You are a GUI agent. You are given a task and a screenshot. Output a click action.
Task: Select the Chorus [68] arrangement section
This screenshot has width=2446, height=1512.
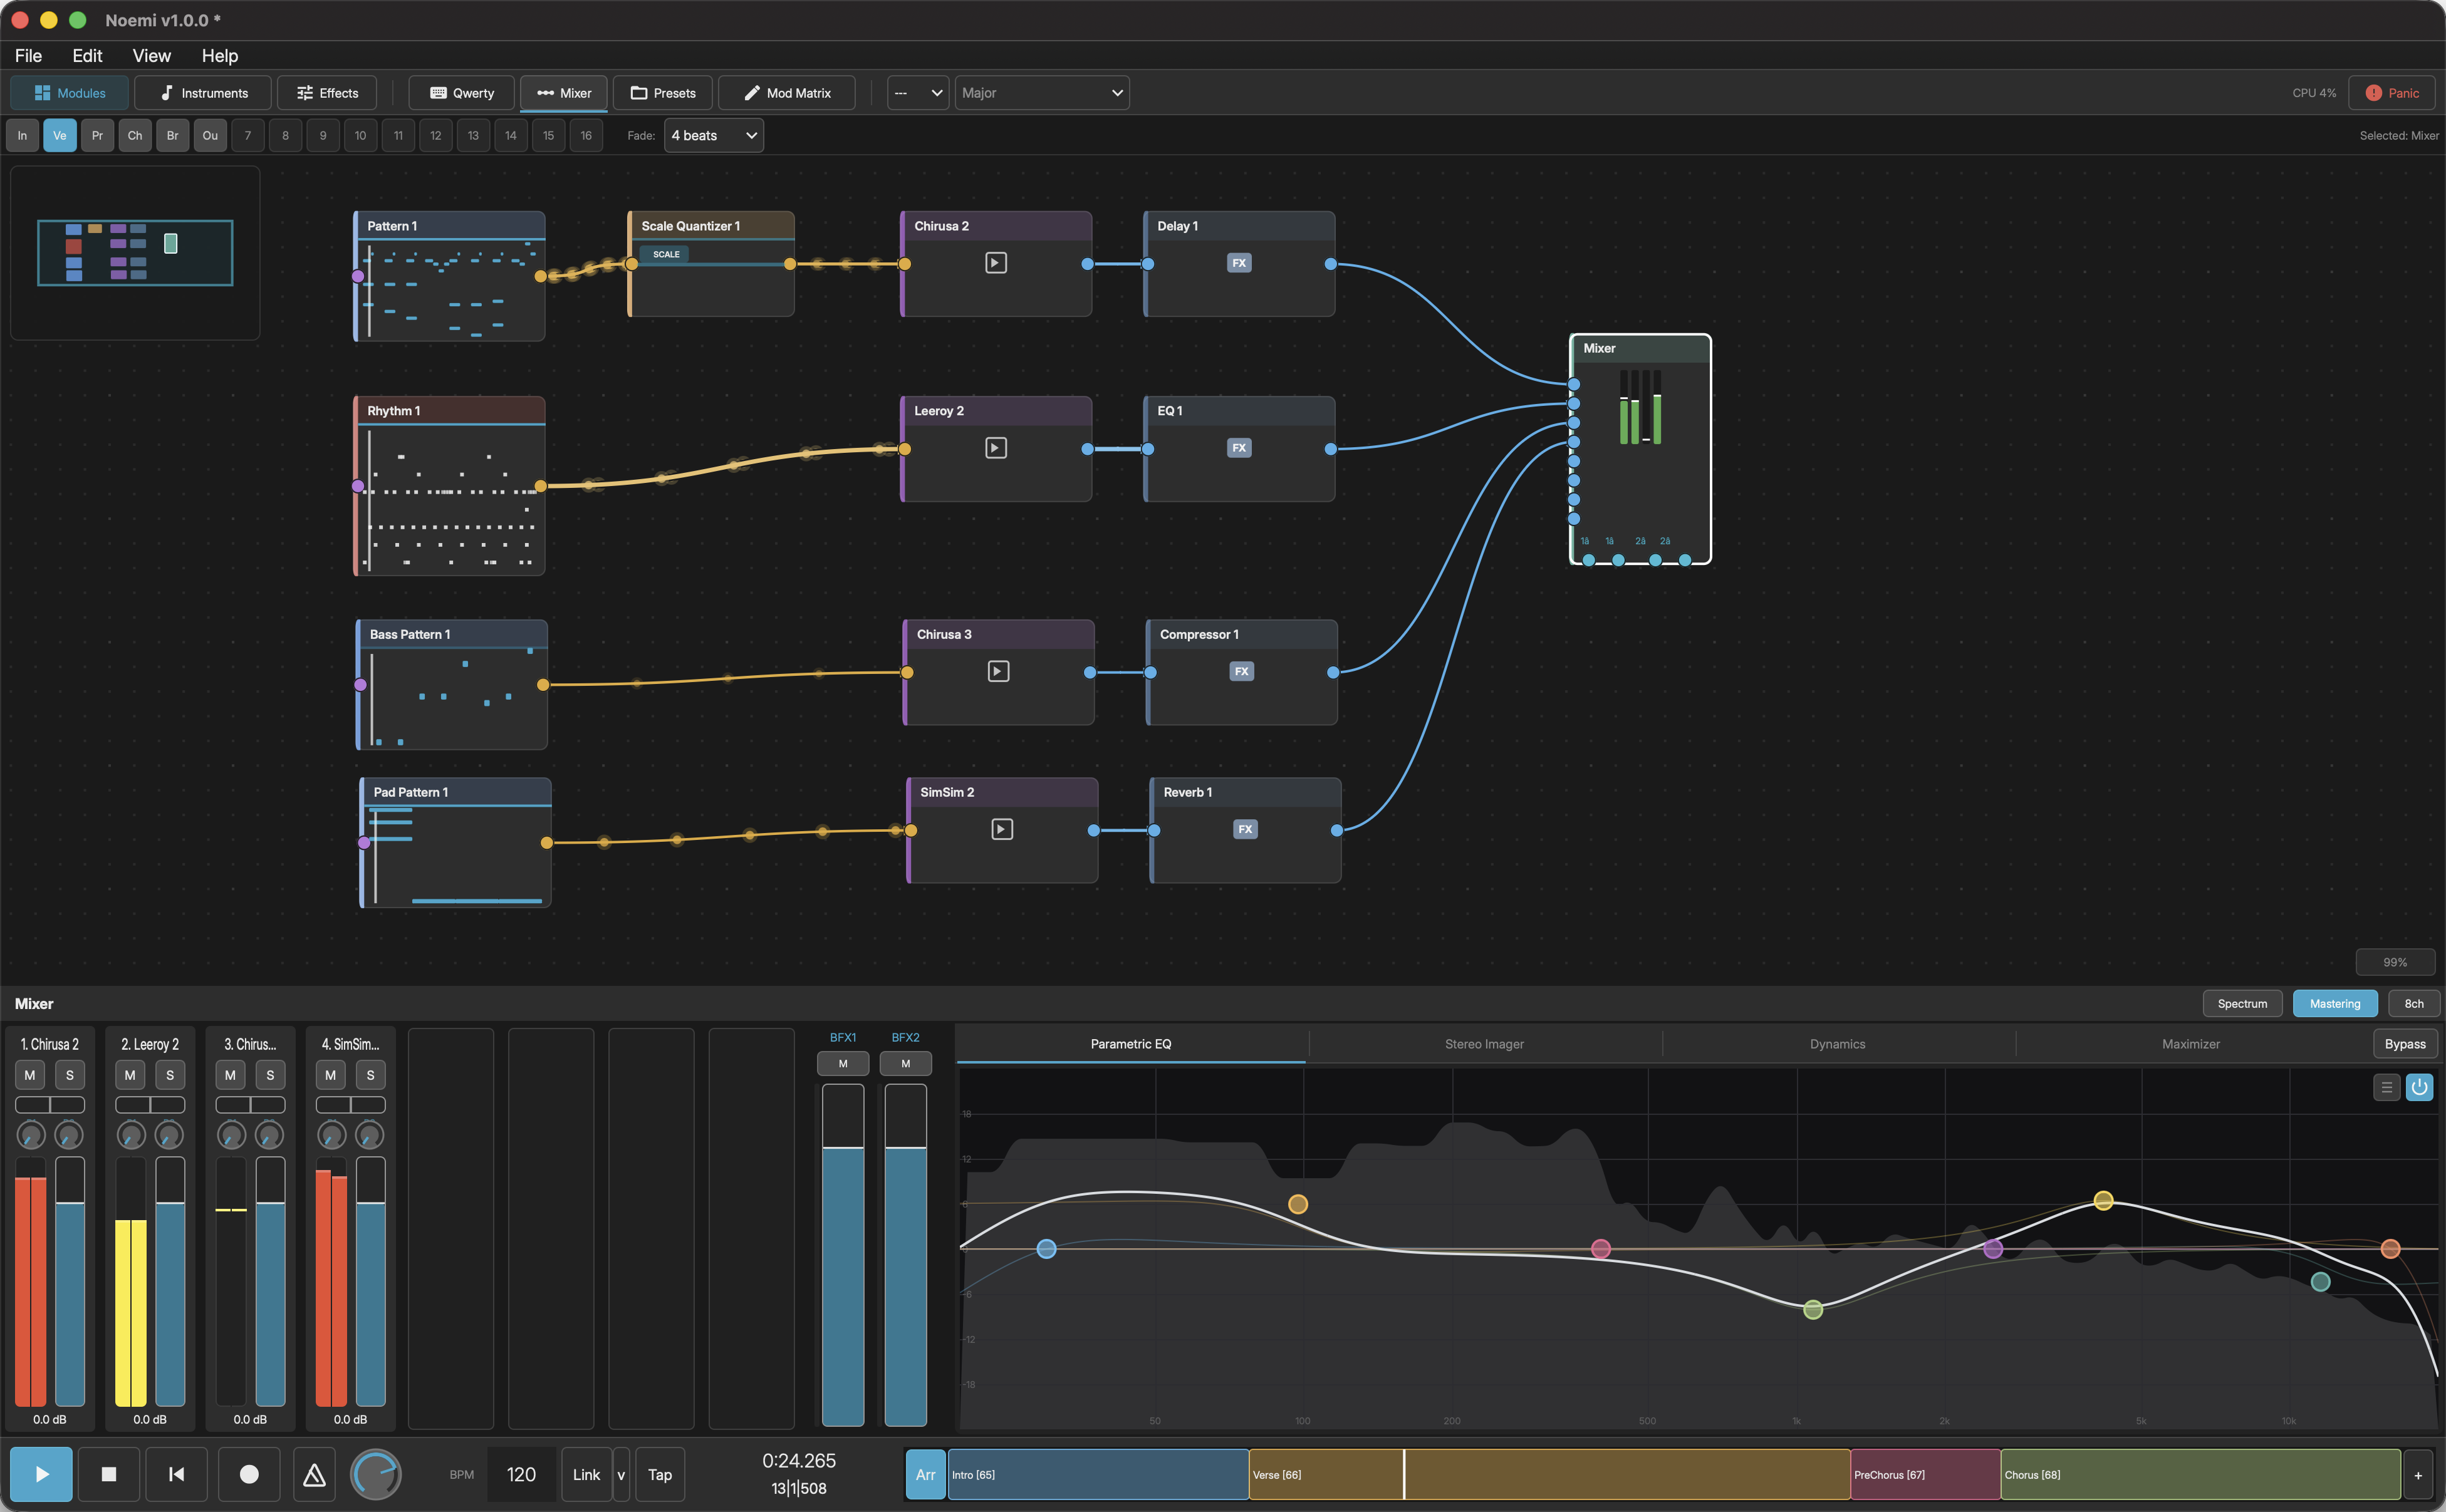[2200, 1475]
